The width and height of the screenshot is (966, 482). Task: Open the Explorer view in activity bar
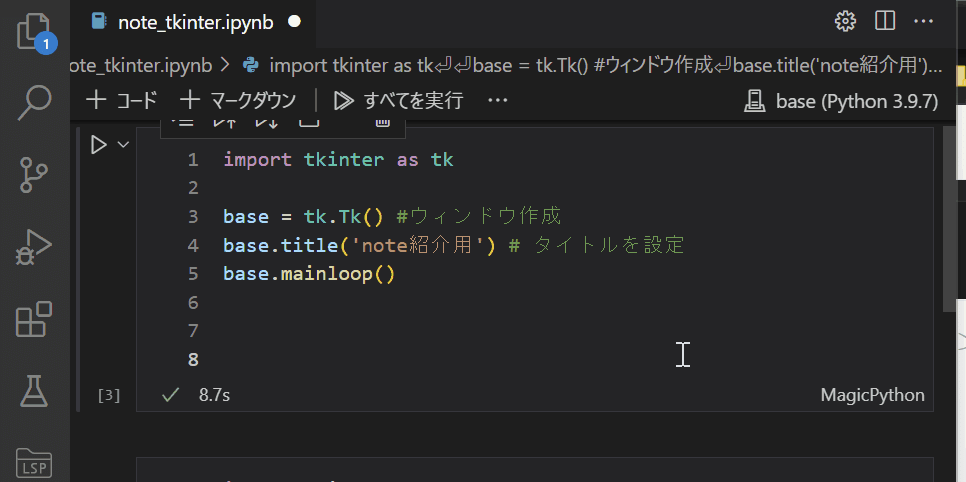33,30
